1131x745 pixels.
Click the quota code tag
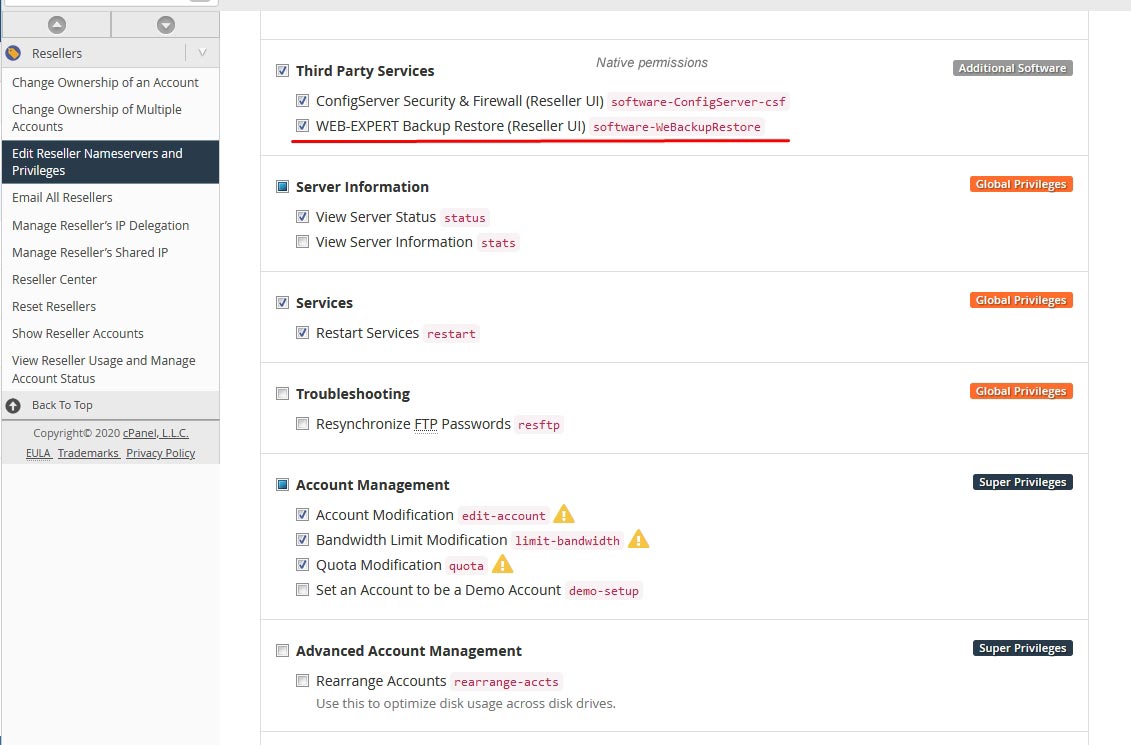[x=466, y=565]
